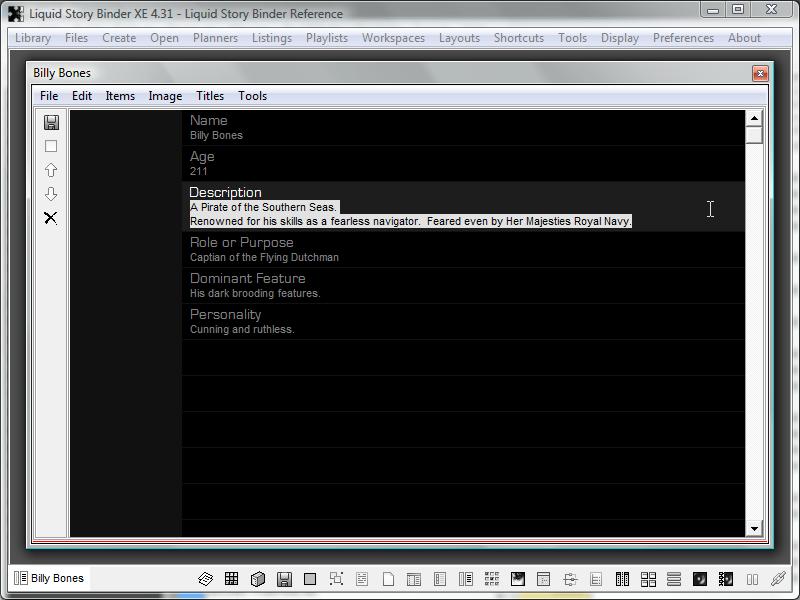Click the stacked layers icon at the bottom toolbar's left end
Screen dimensions: 800x600
pyautogui.click(x=206, y=579)
